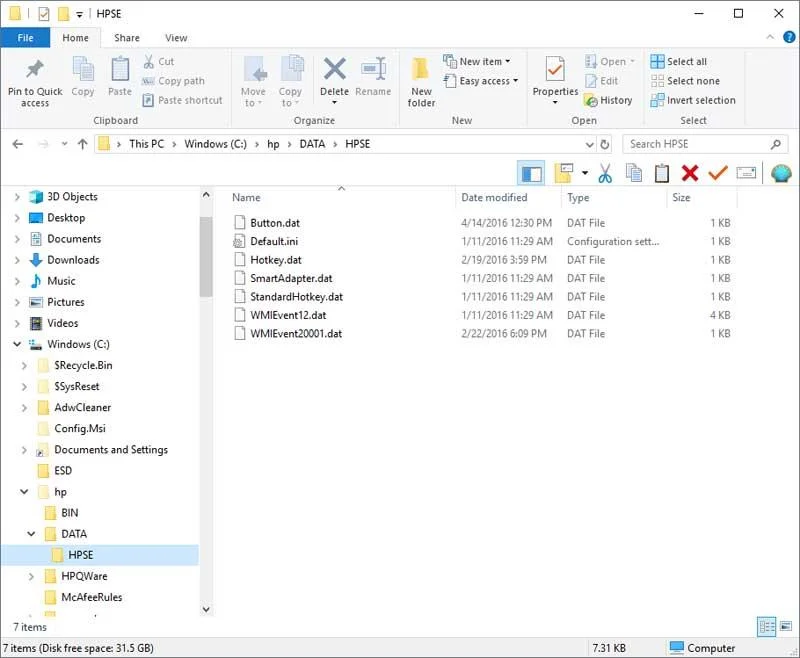Click copy icon in lower toolbar
Image resolution: width=800 pixels, height=658 pixels.
pyautogui.click(x=634, y=173)
